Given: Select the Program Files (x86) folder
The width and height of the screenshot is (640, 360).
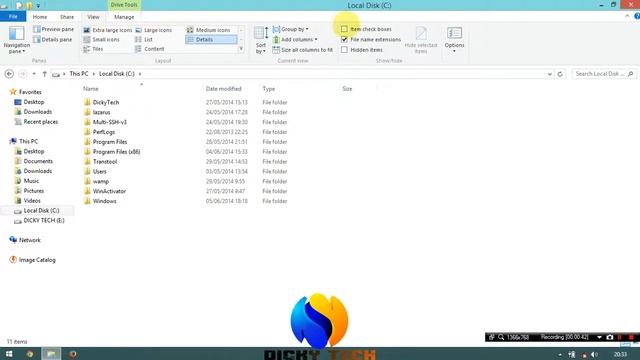Looking at the screenshot, I should (116, 152).
